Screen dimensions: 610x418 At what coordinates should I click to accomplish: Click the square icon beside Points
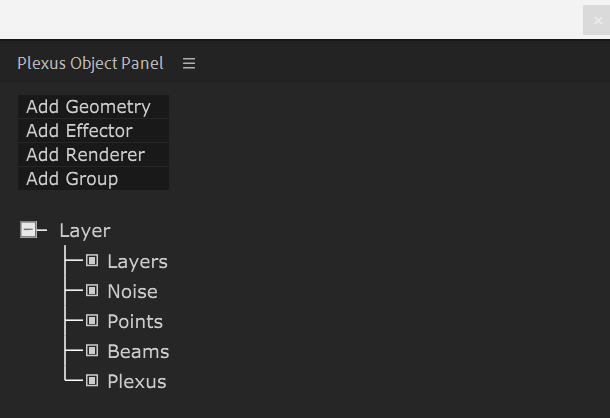92,321
